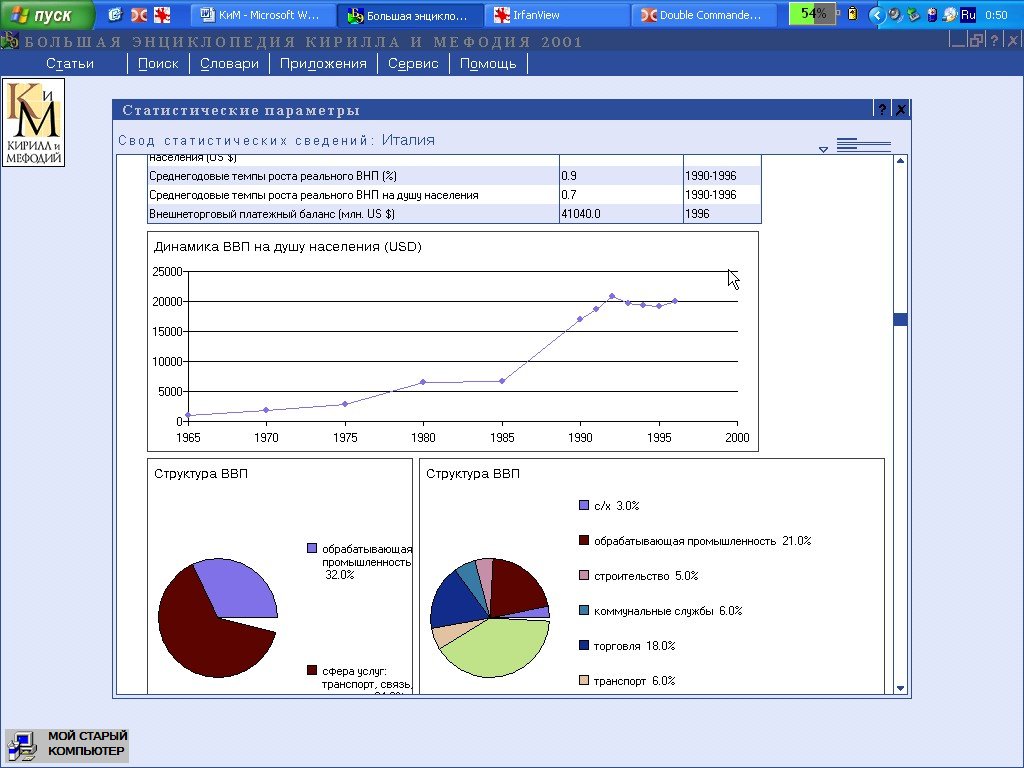Click the Кирилл и Мефодий logo
Viewport: 1024px width, 768px height.
[33, 122]
